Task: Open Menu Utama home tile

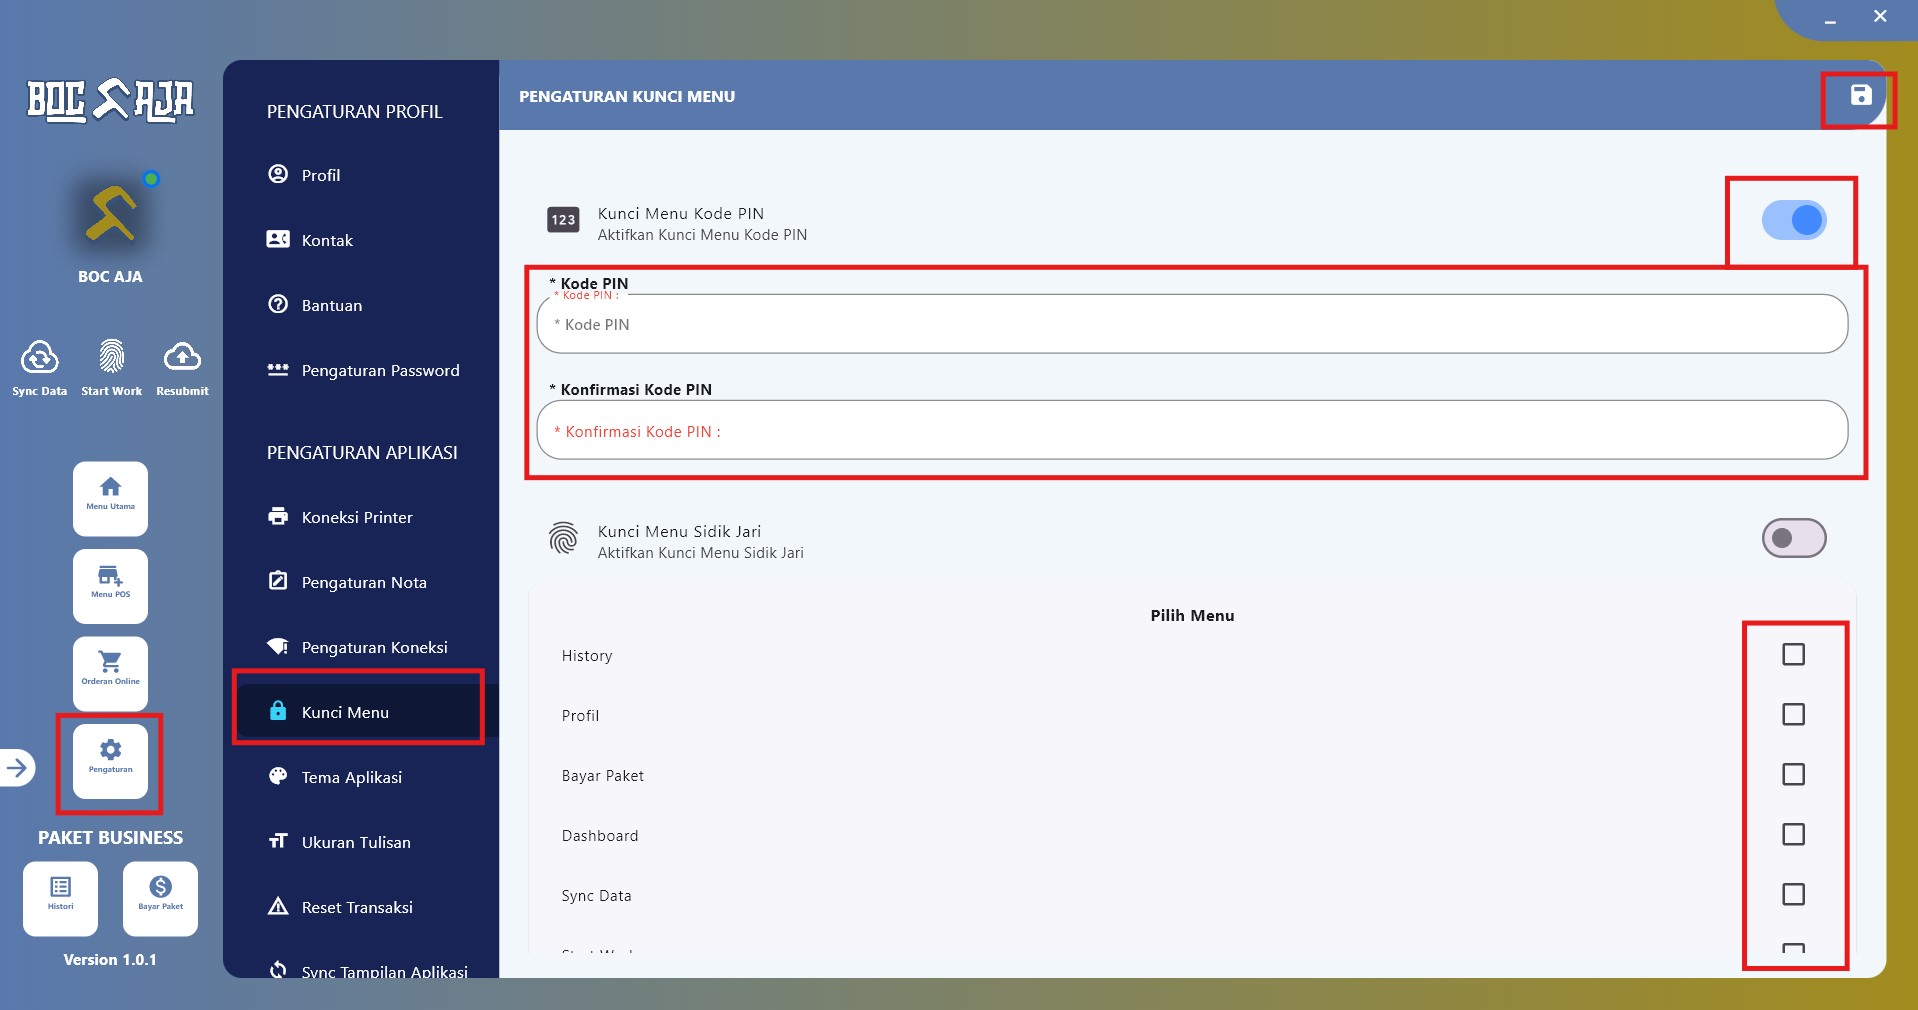Action: coord(110,498)
